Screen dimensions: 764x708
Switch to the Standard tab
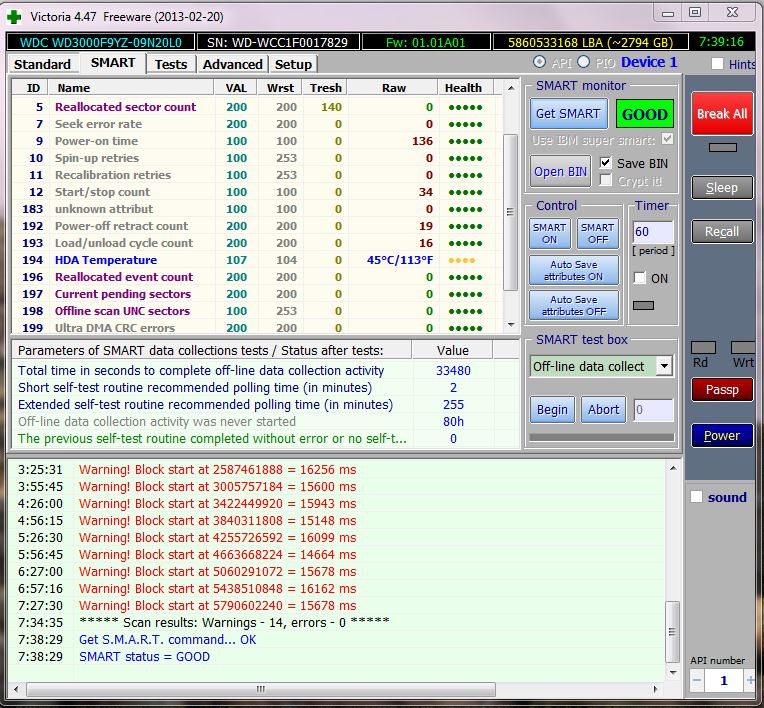tap(42, 64)
